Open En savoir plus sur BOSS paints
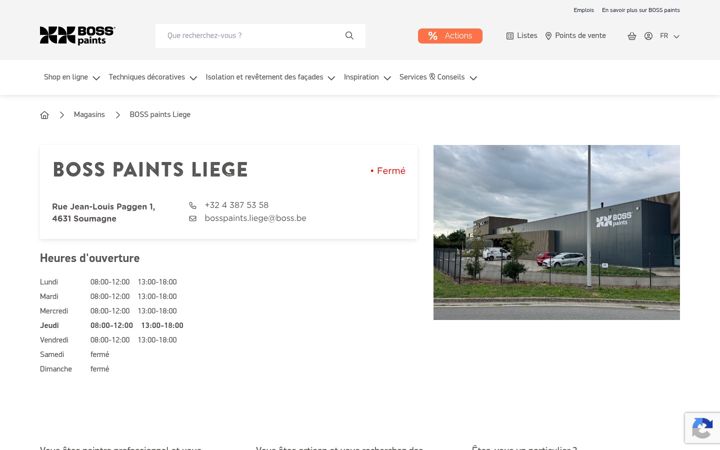 point(641,10)
